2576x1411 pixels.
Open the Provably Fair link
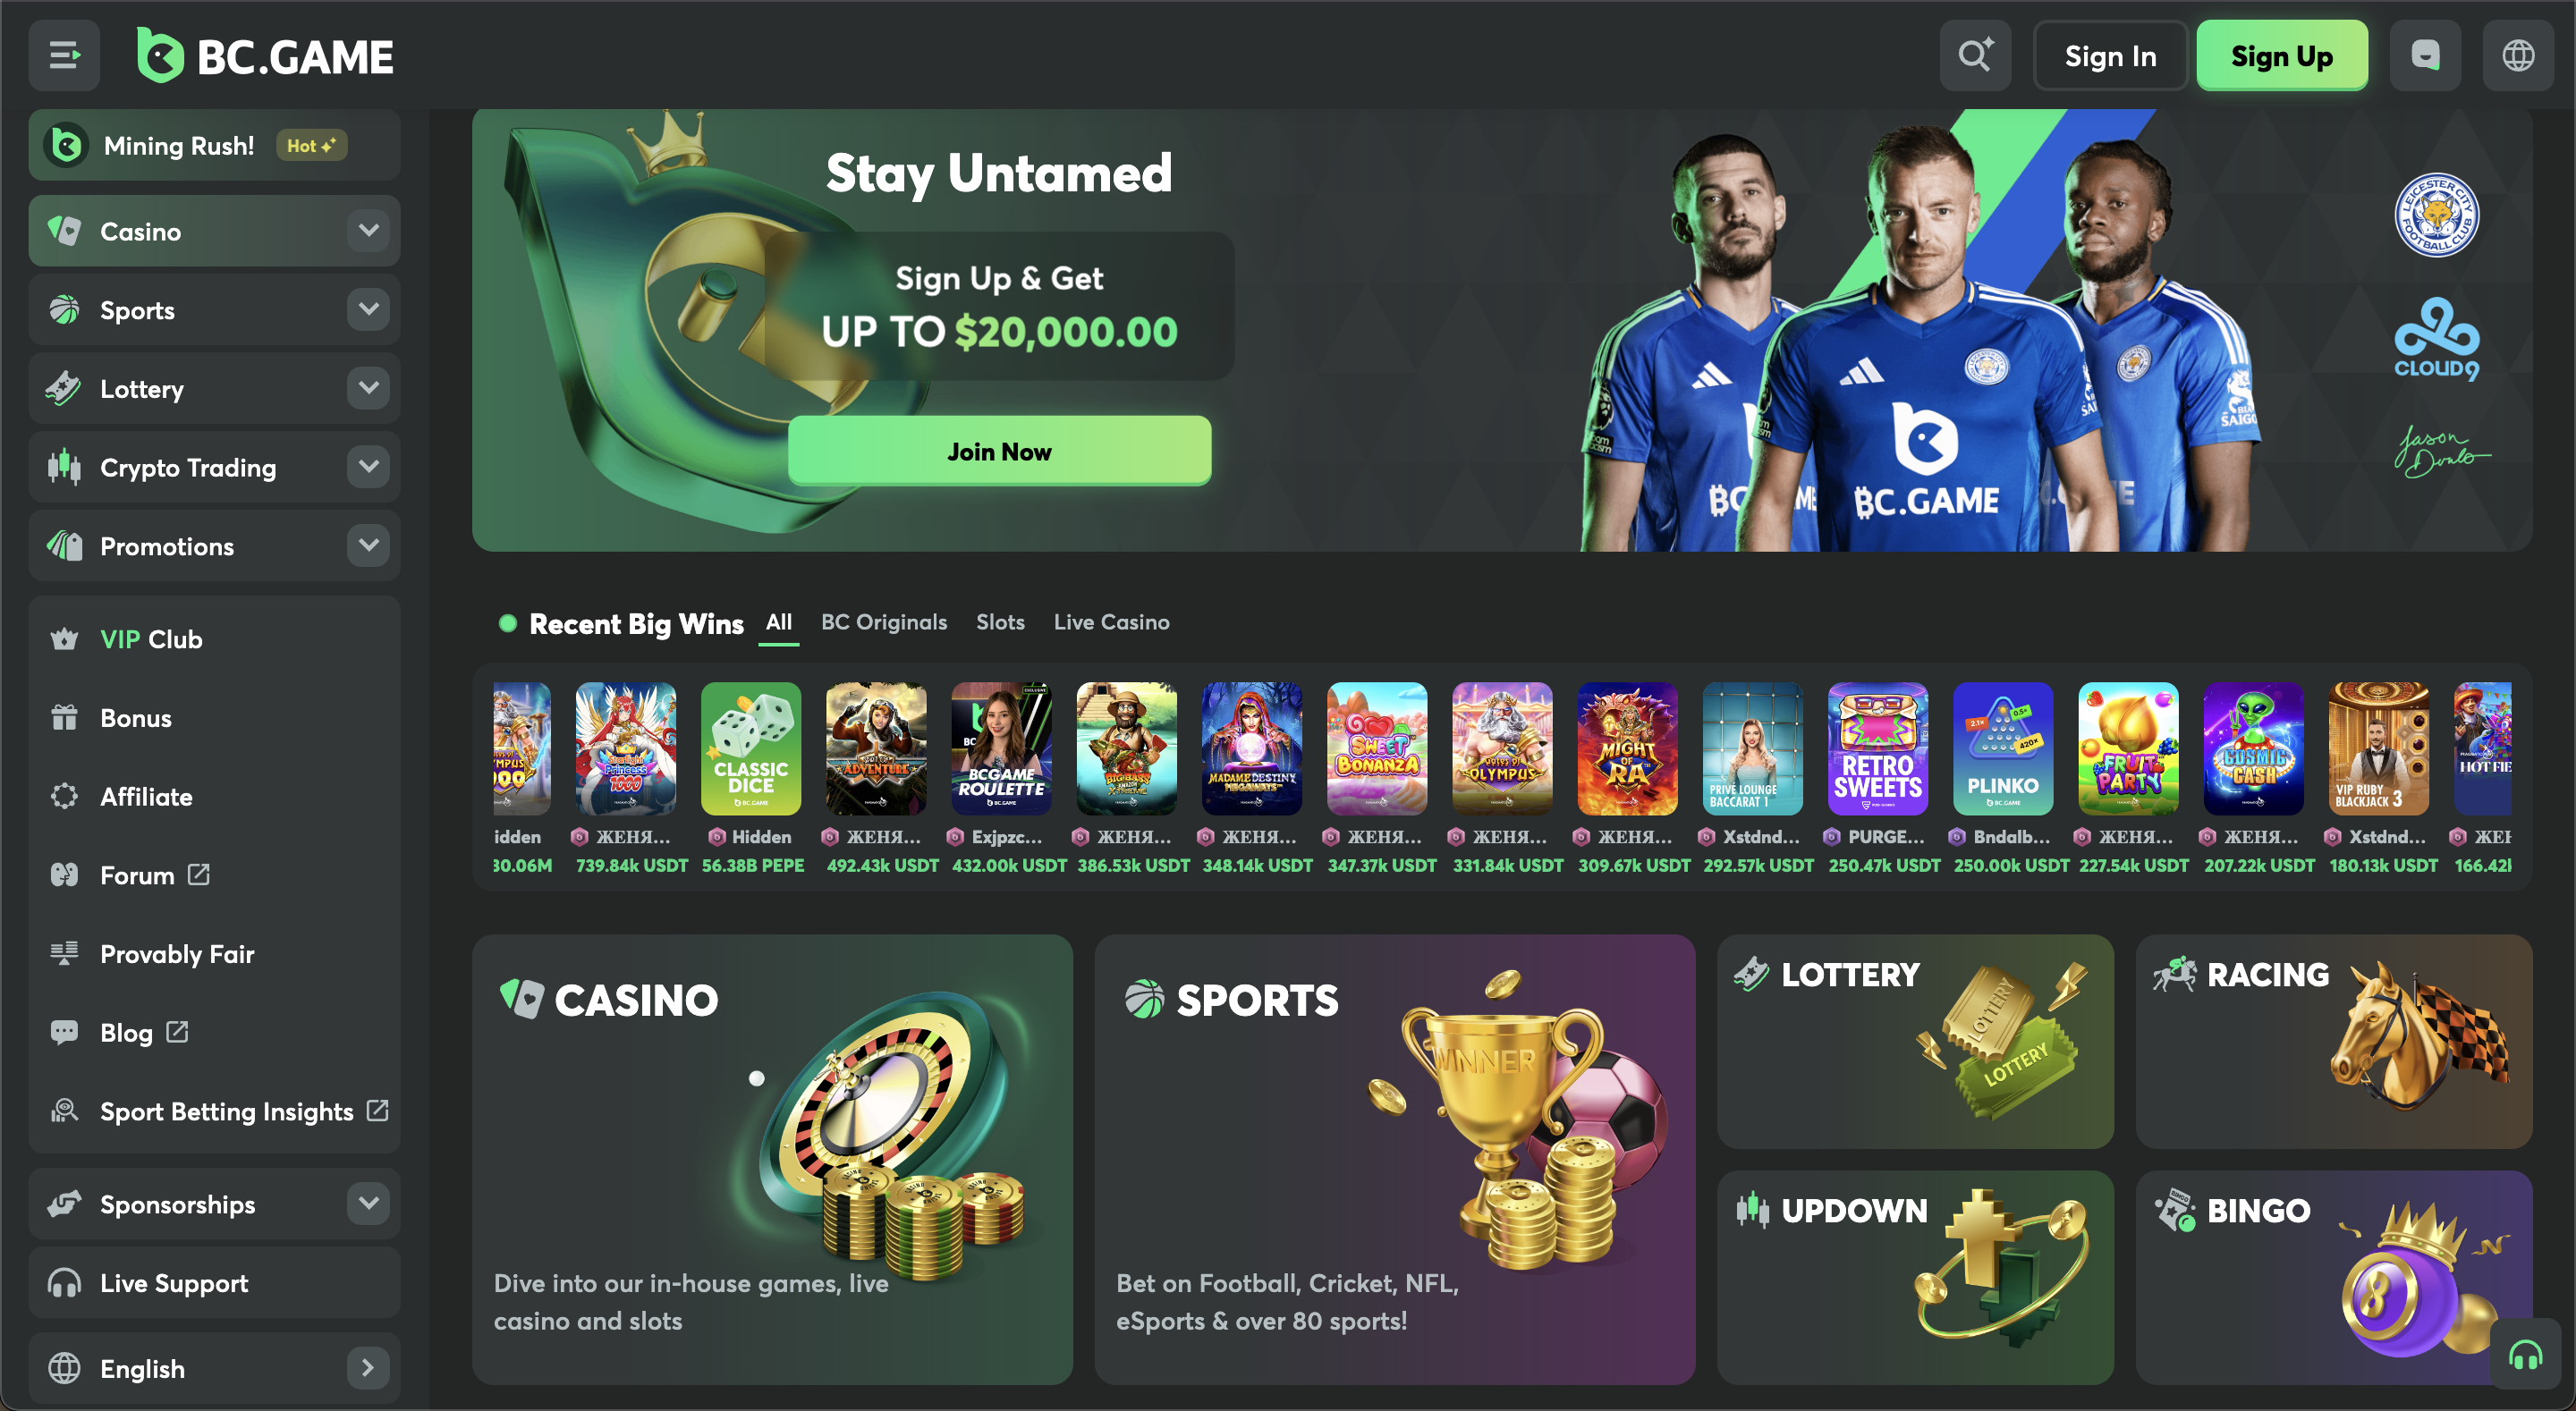click(177, 954)
